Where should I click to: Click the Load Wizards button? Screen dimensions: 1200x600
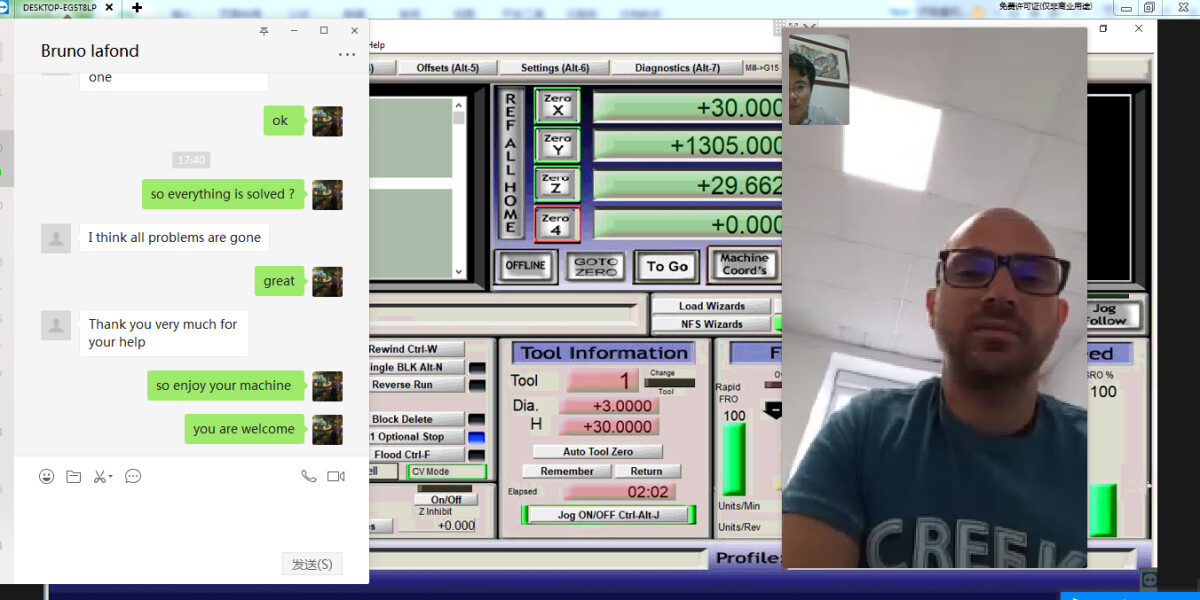pos(711,306)
